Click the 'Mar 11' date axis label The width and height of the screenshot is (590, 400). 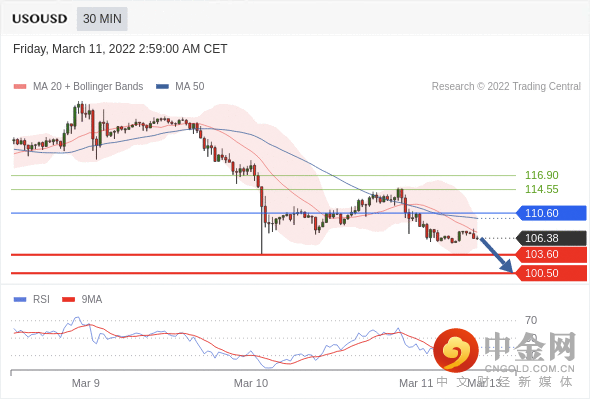pyautogui.click(x=416, y=383)
